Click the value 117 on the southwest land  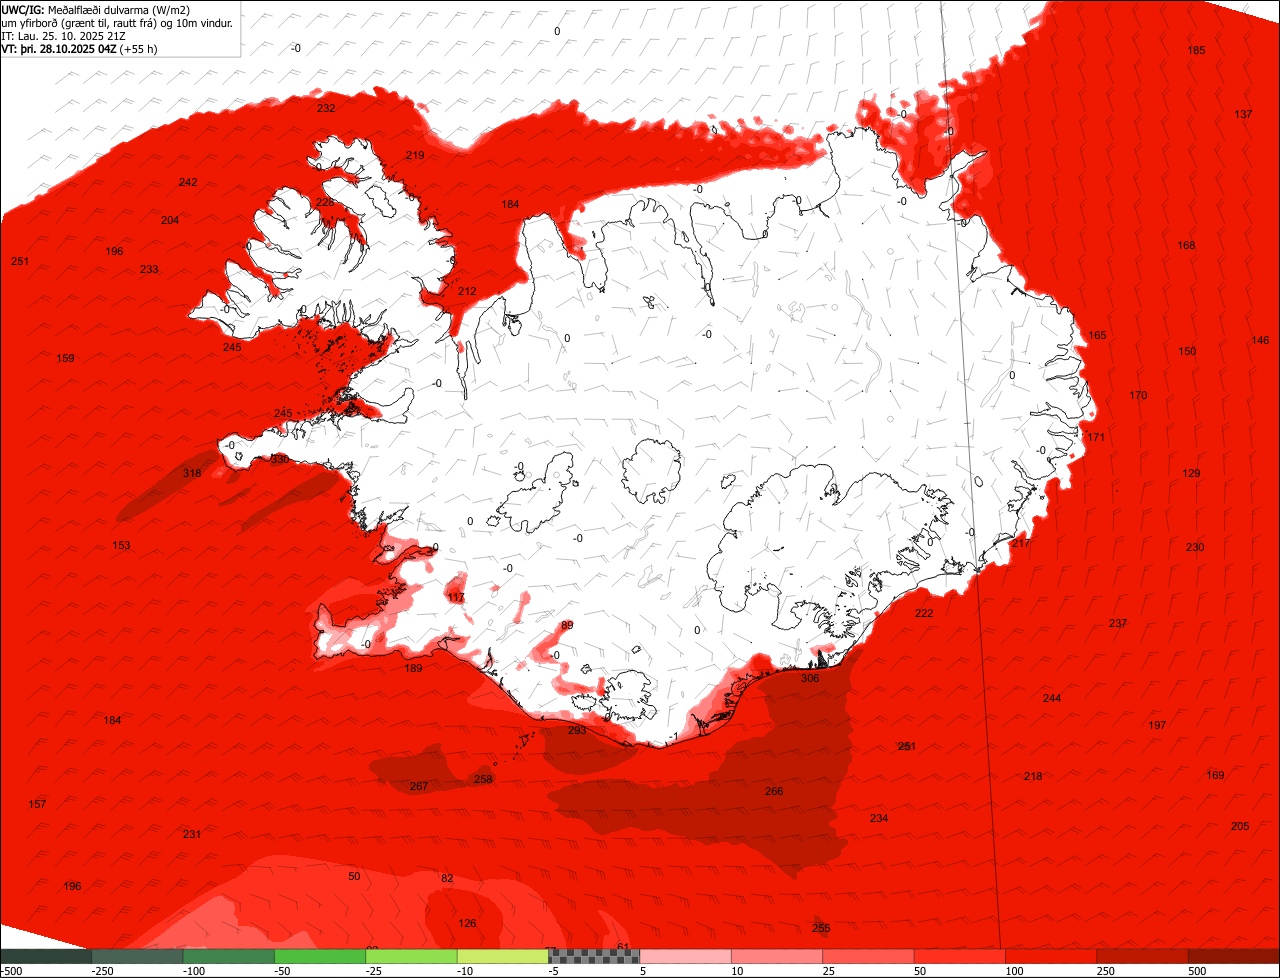(x=456, y=597)
